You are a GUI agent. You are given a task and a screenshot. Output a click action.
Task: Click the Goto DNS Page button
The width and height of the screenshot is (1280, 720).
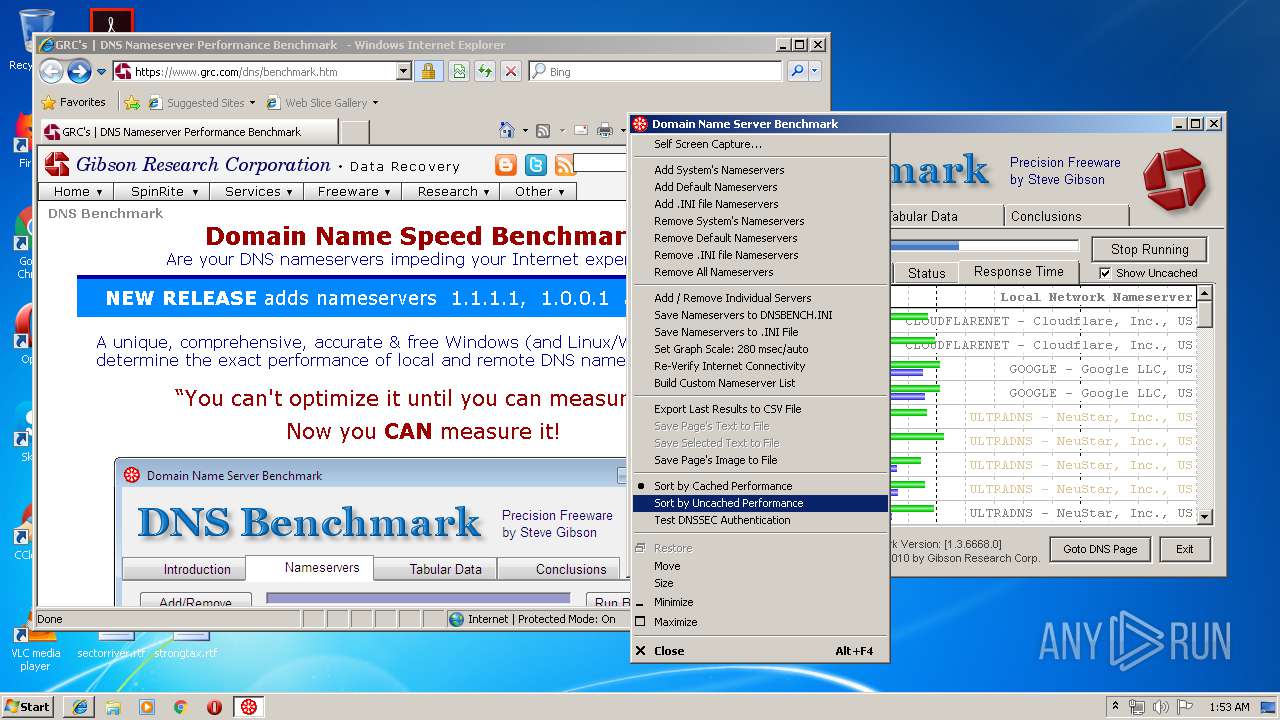[x=1100, y=549]
